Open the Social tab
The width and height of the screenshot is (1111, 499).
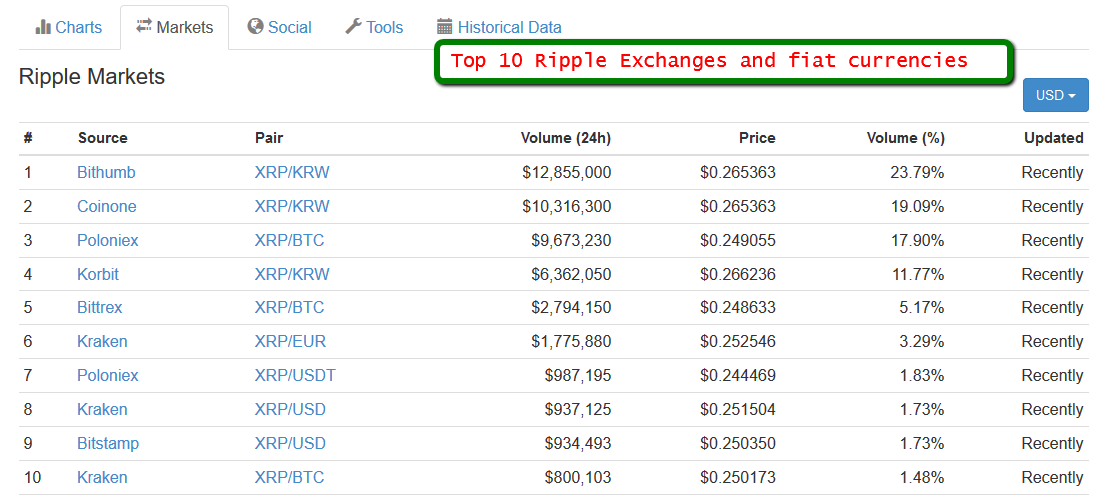[x=289, y=27]
